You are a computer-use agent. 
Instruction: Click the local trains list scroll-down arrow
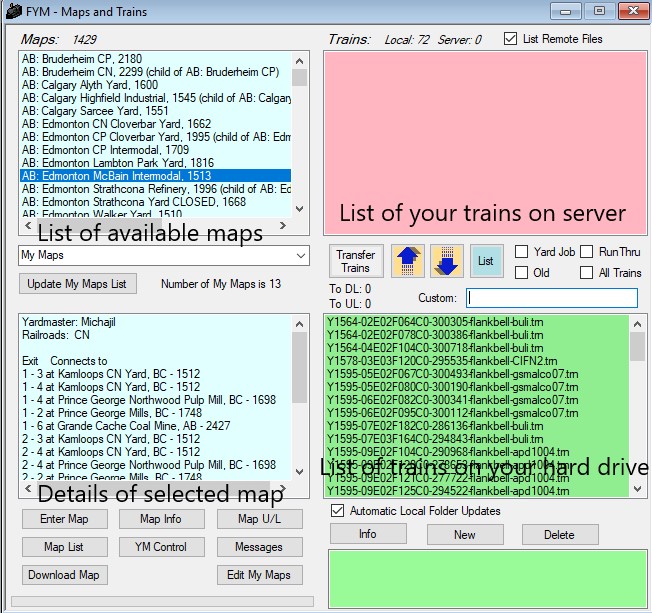click(637, 489)
